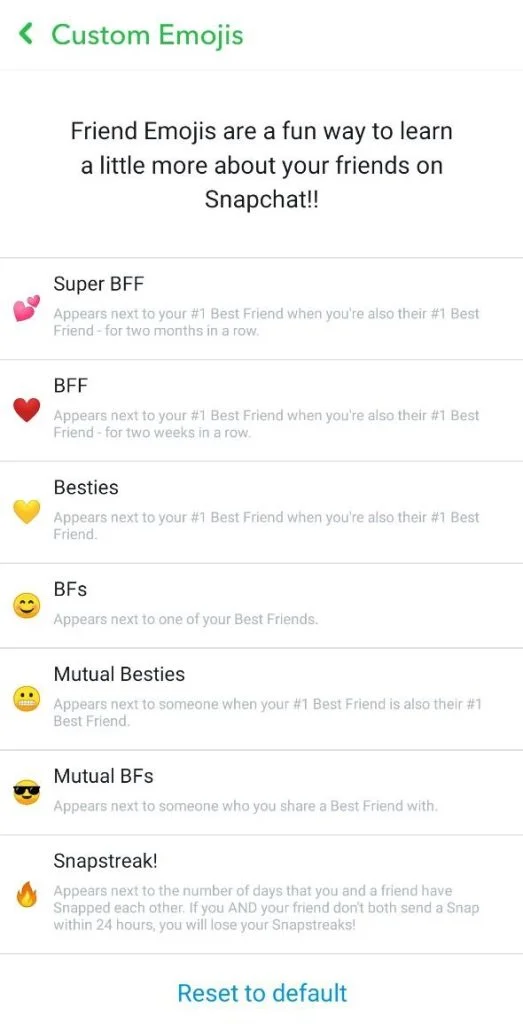Click the grimacing face Mutual Besties emoji
Screen dimensions: 523x1024
tap(27, 699)
